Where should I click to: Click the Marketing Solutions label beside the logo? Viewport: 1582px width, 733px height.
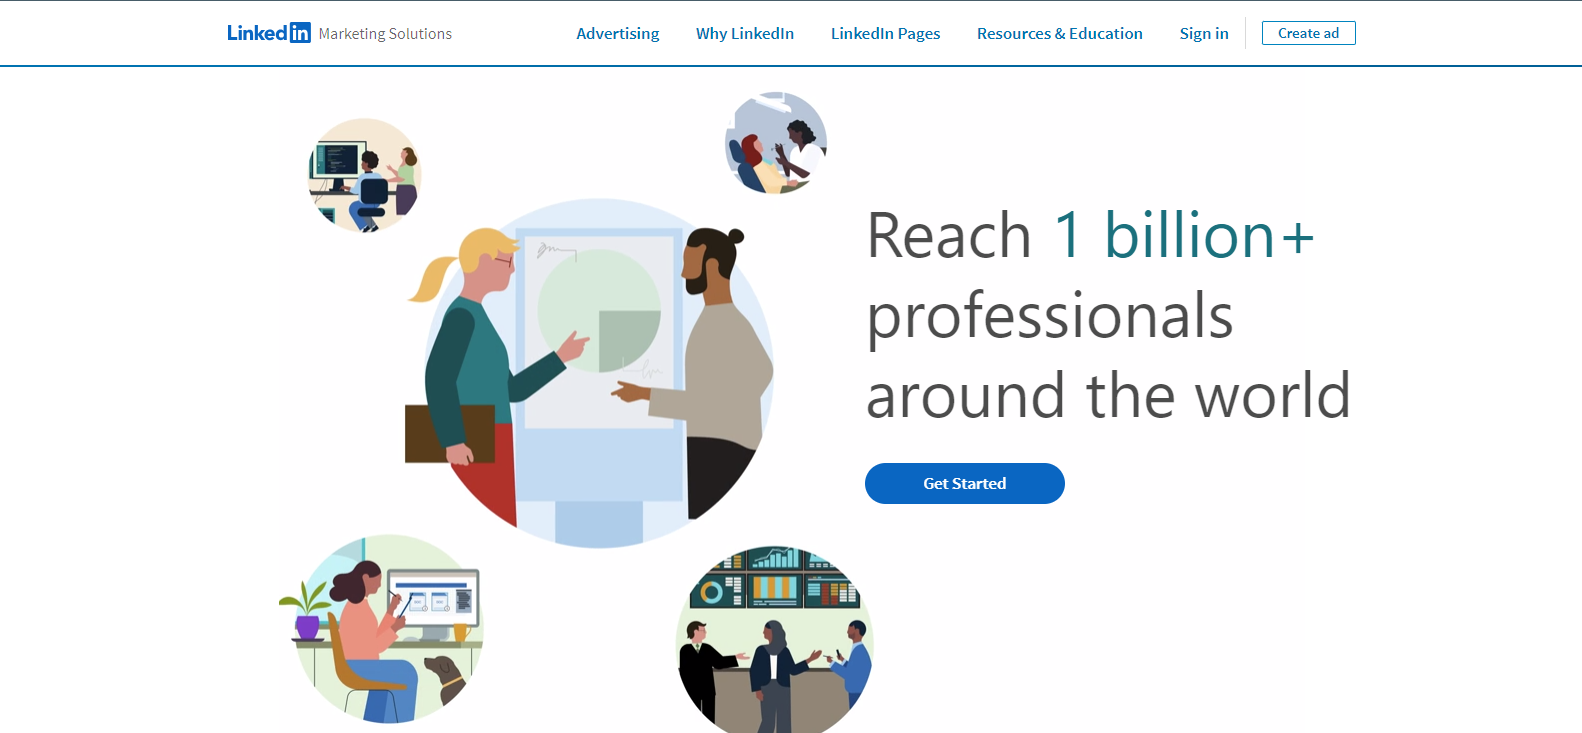tap(385, 34)
